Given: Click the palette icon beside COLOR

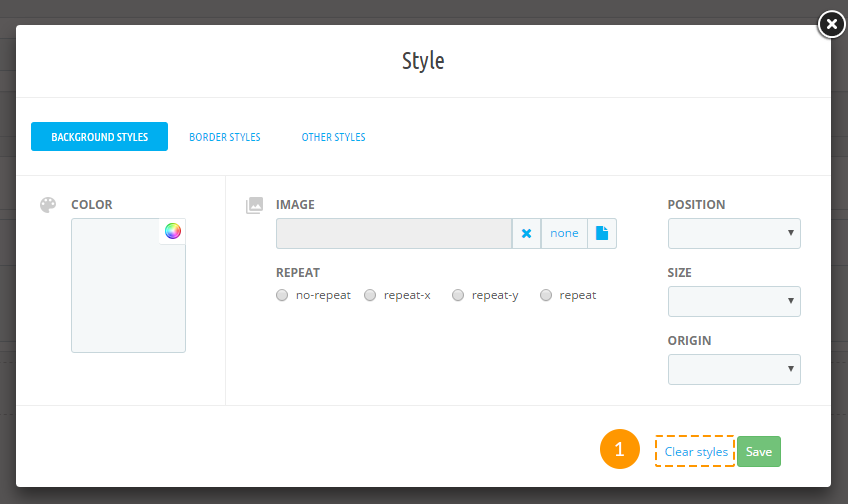Looking at the screenshot, I should pos(48,205).
